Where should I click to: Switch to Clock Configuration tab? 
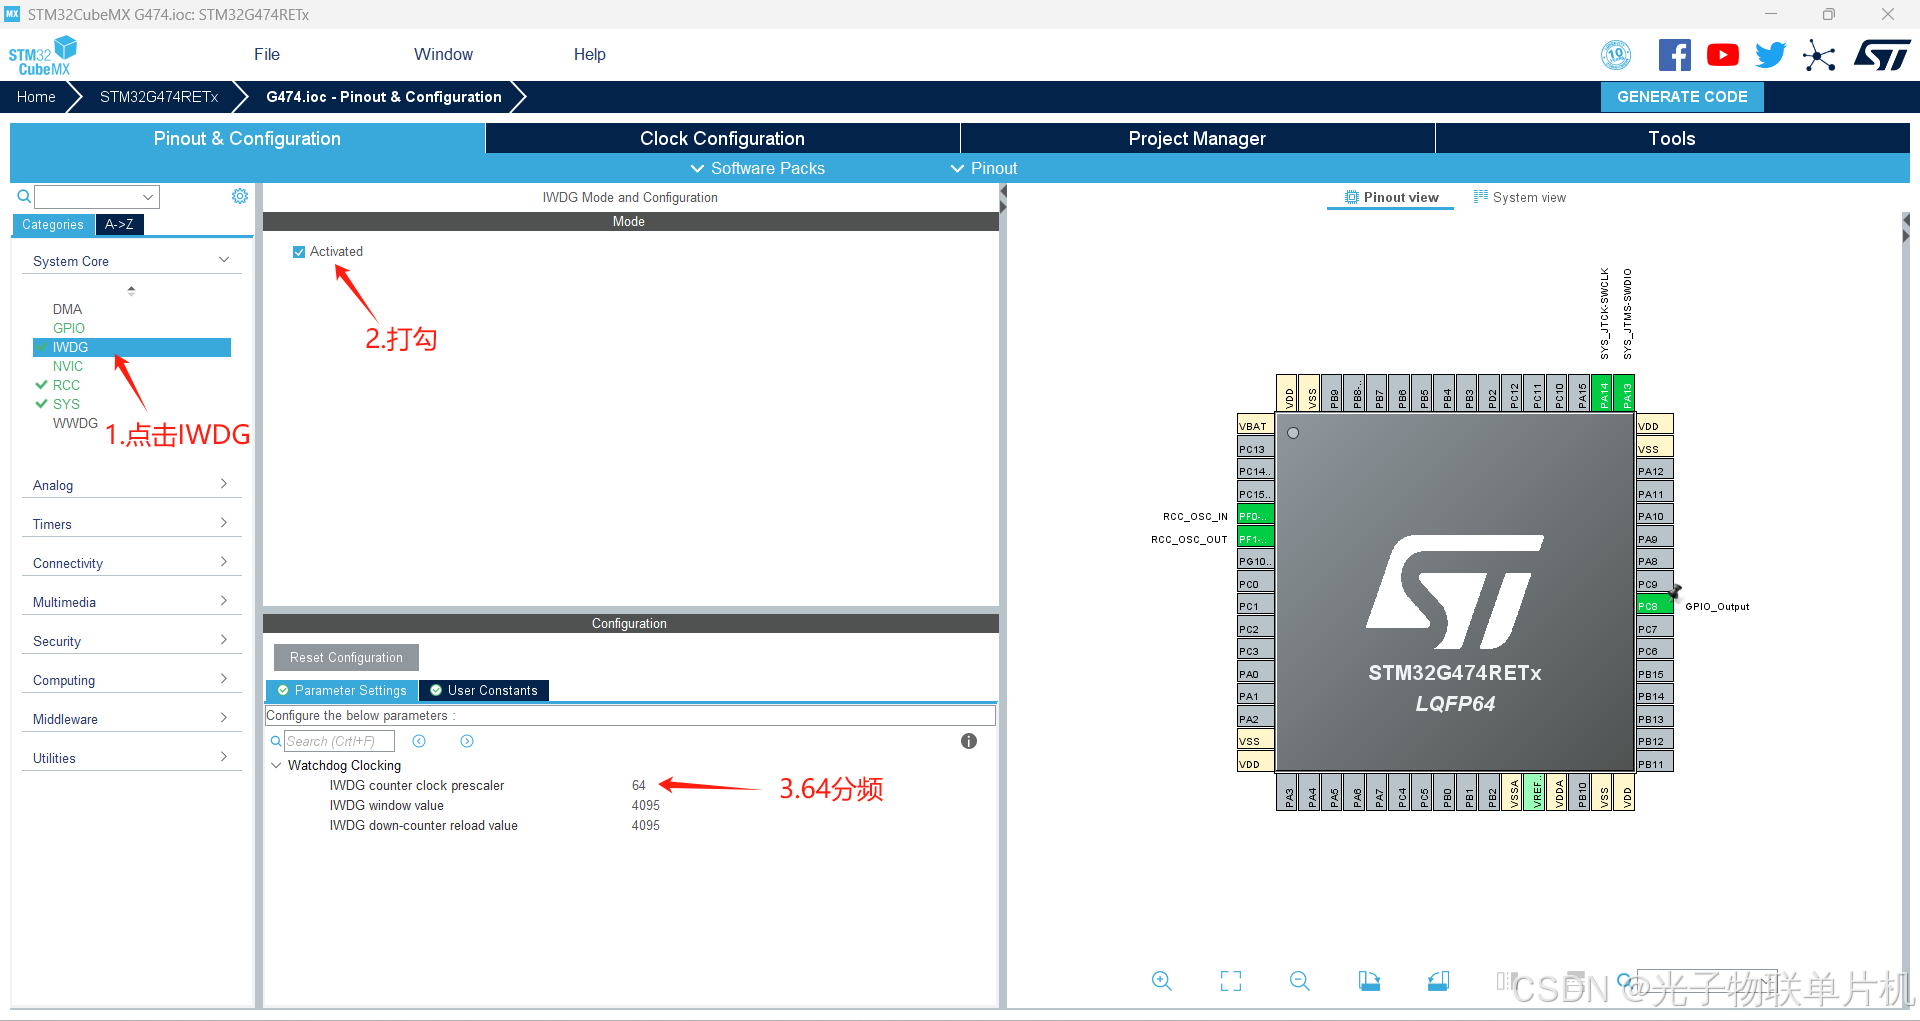(x=722, y=138)
